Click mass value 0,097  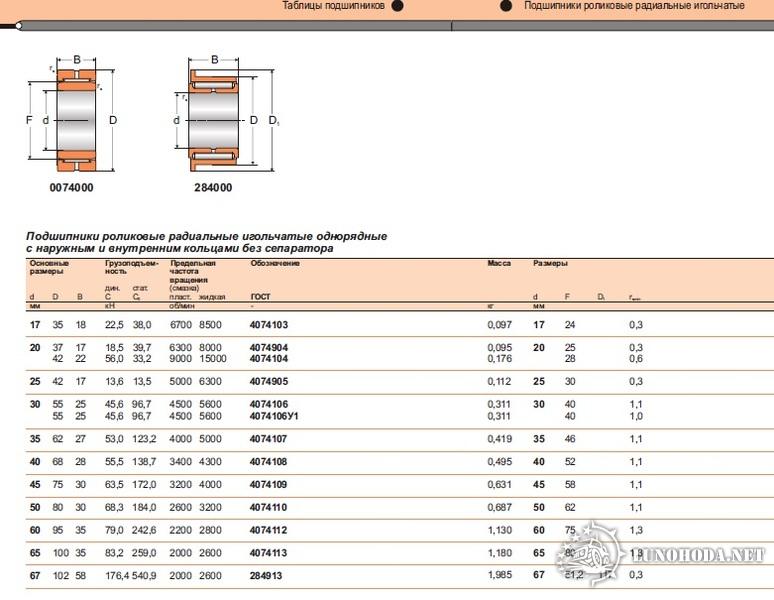500,325
